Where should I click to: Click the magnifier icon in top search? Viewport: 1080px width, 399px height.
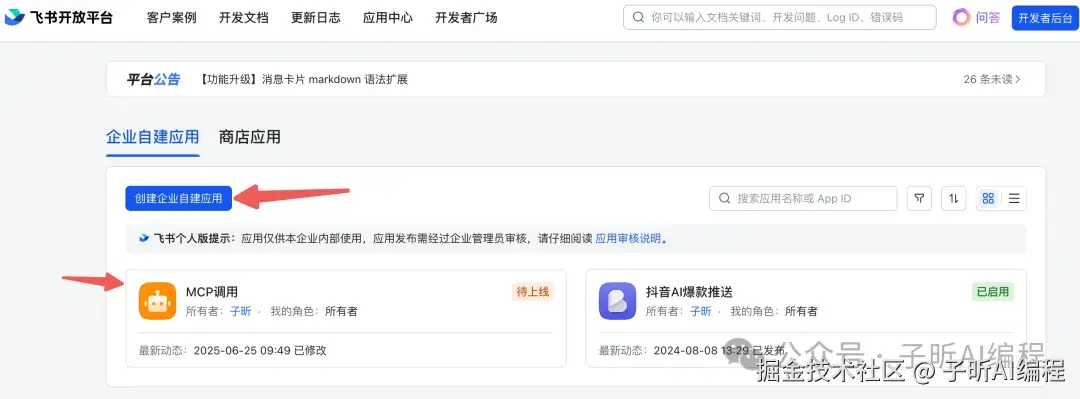pos(638,17)
